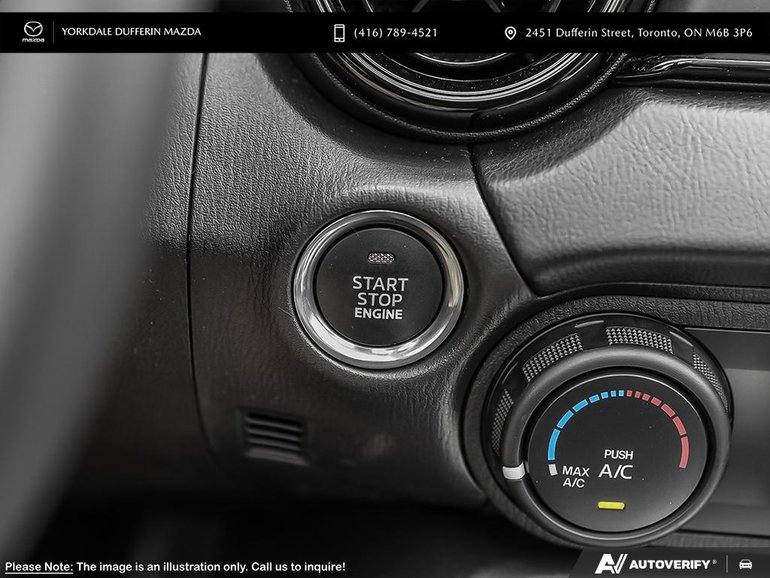This screenshot has height=578, width=770.
Task: Open the 2451 Dufferin Street address
Action: 638,33
